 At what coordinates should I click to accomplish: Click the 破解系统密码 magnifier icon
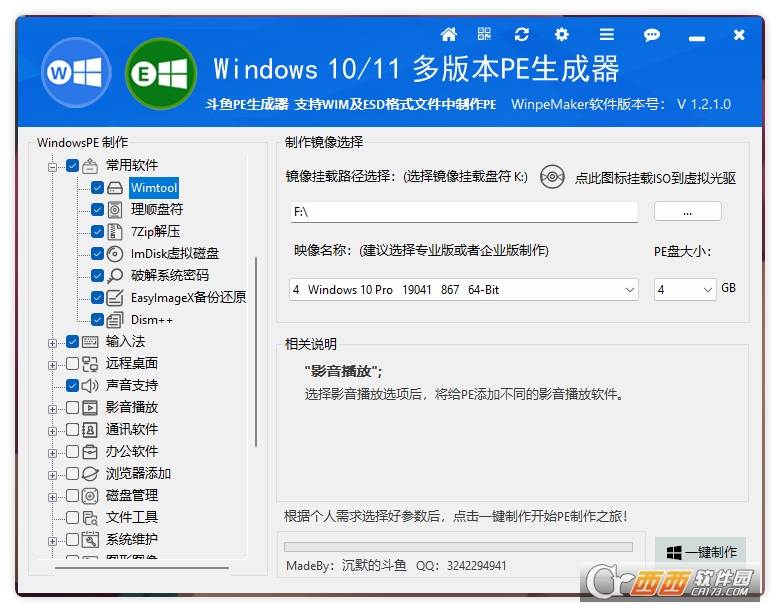coord(115,276)
